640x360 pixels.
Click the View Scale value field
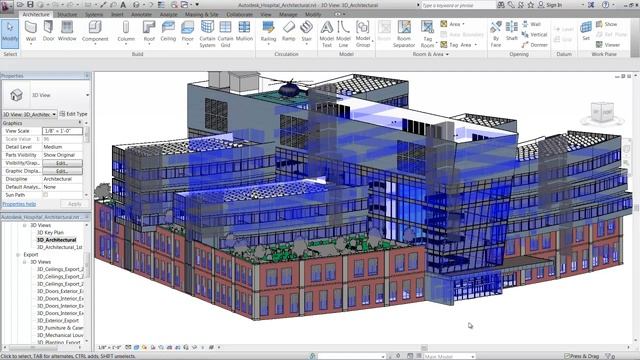tap(62, 131)
